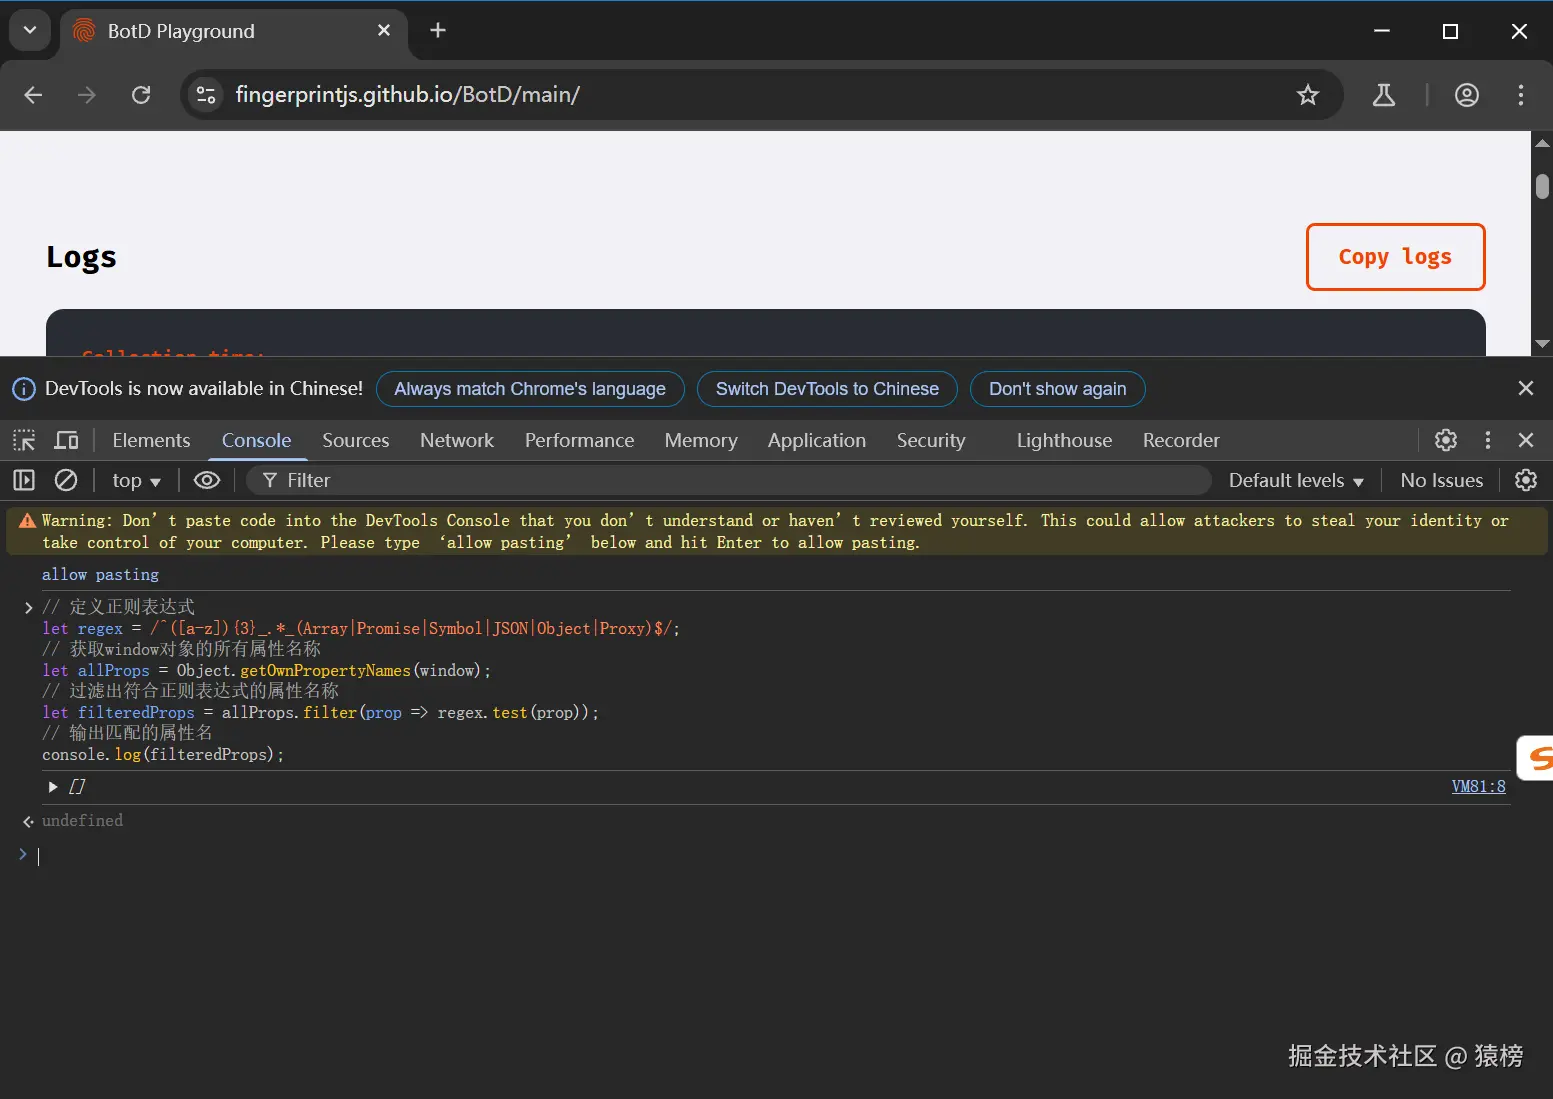Click the Copy logs button

[x=1395, y=257]
